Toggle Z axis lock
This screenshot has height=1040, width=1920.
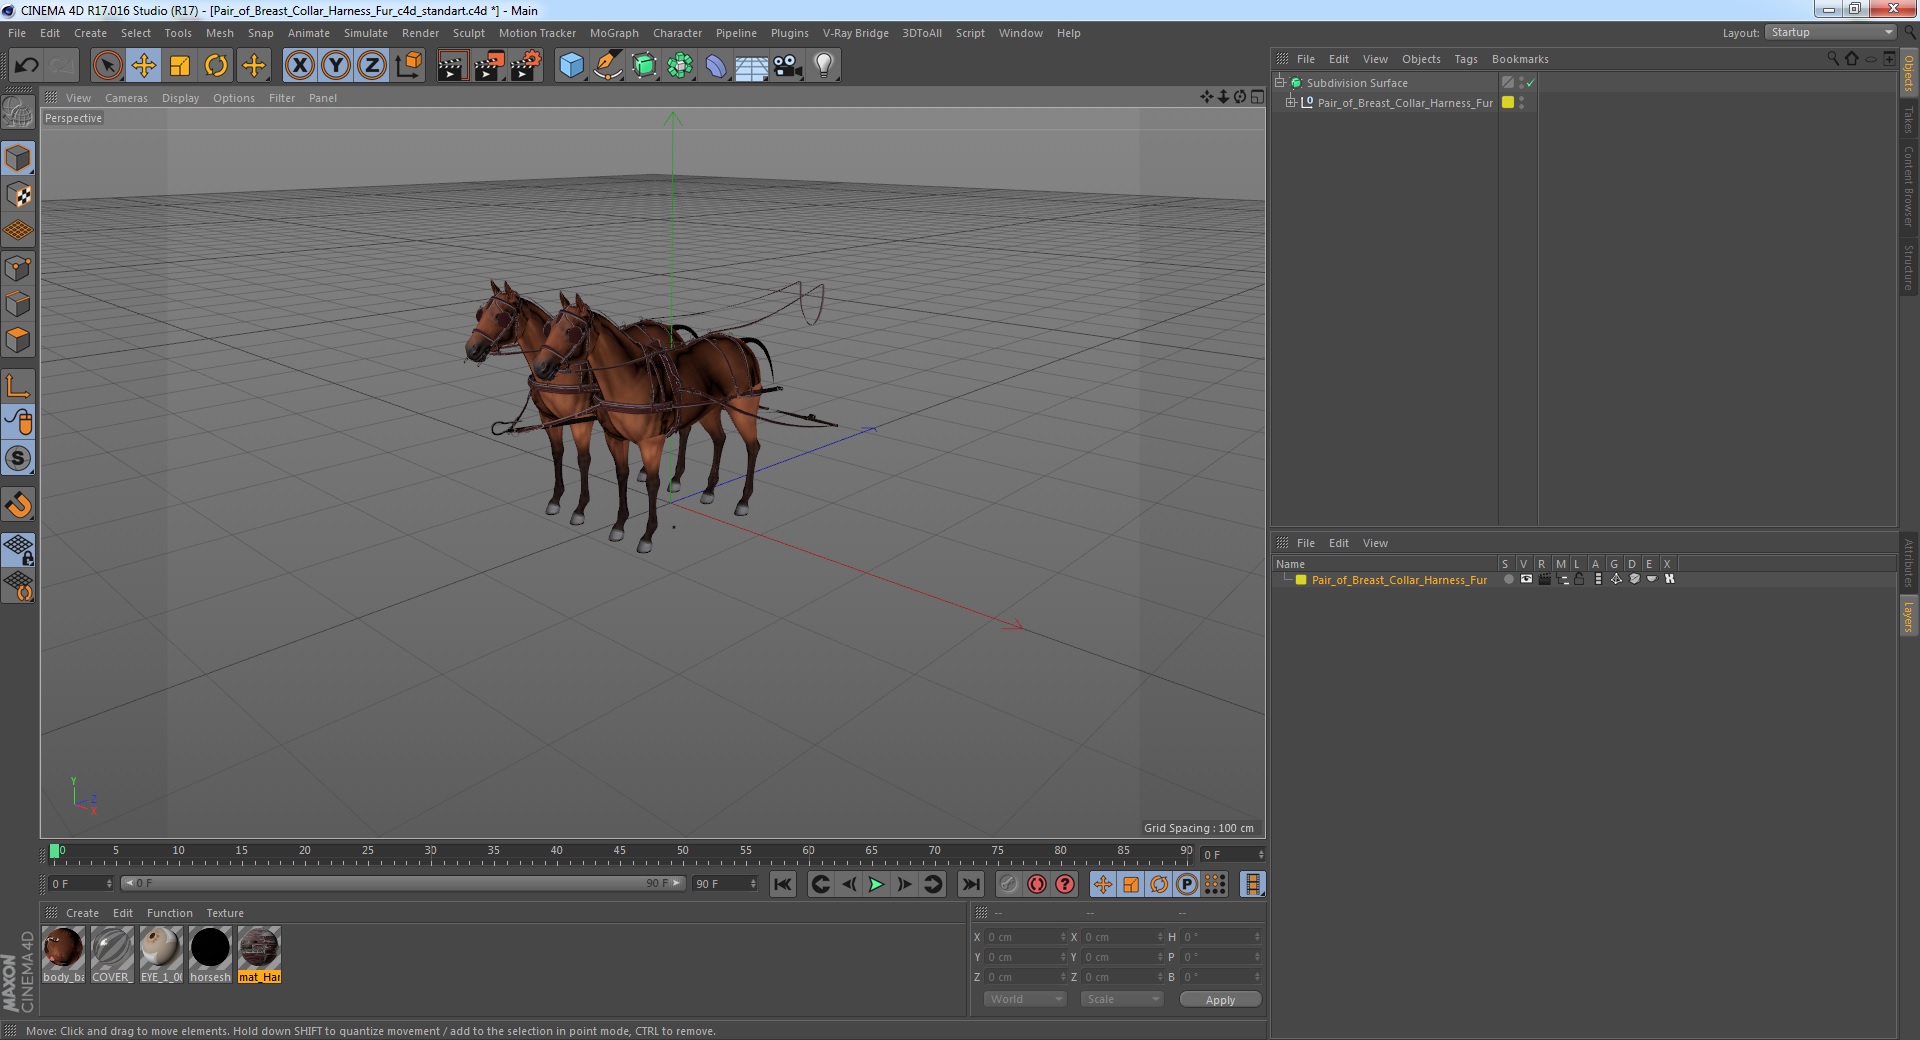click(372, 66)
